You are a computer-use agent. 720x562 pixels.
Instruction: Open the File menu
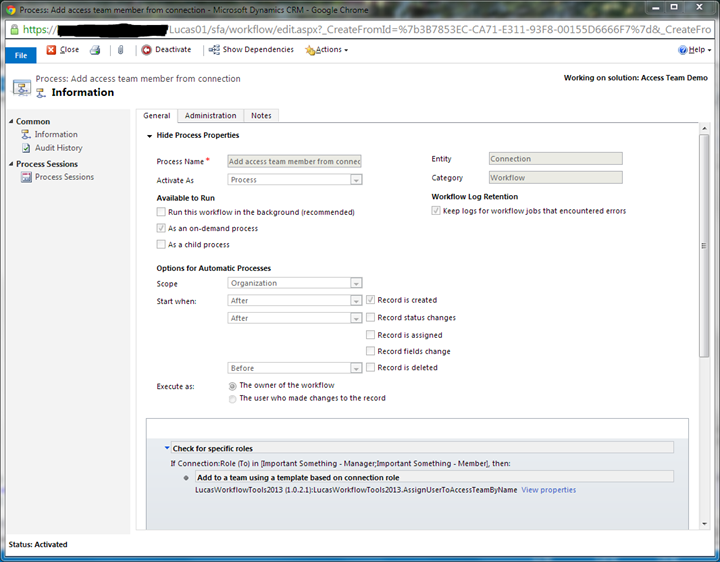tap(21, 55)
